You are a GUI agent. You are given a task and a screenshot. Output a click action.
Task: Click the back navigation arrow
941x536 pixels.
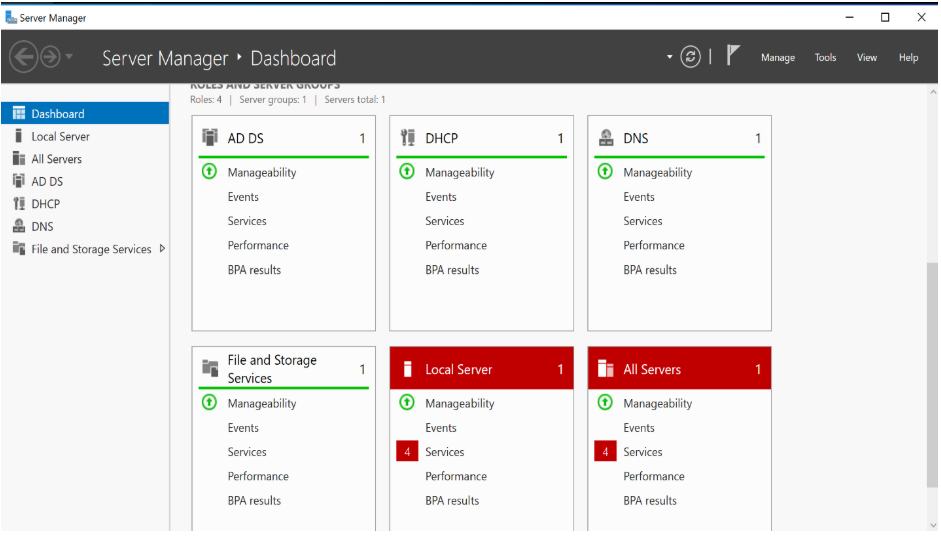[x=24, y=57]
